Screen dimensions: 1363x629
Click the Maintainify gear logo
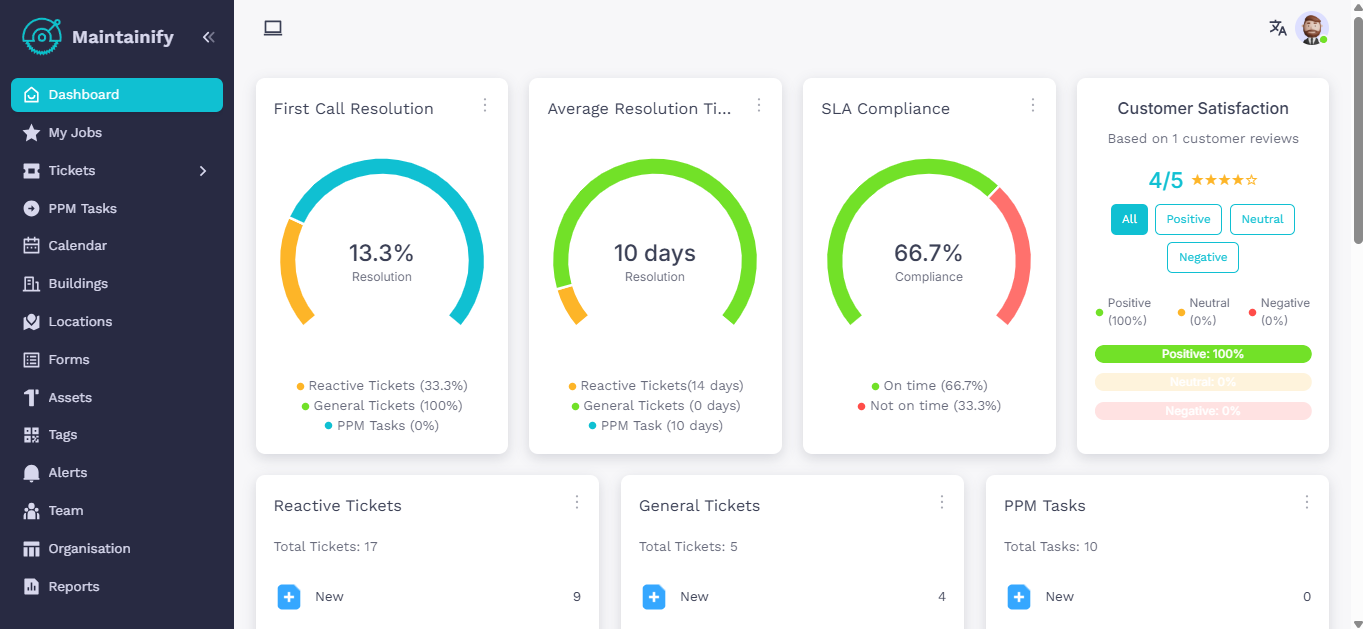[41, 37]
